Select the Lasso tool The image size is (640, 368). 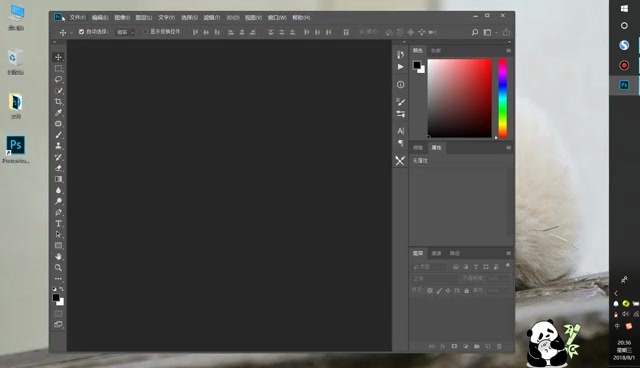tap(58, 79)
